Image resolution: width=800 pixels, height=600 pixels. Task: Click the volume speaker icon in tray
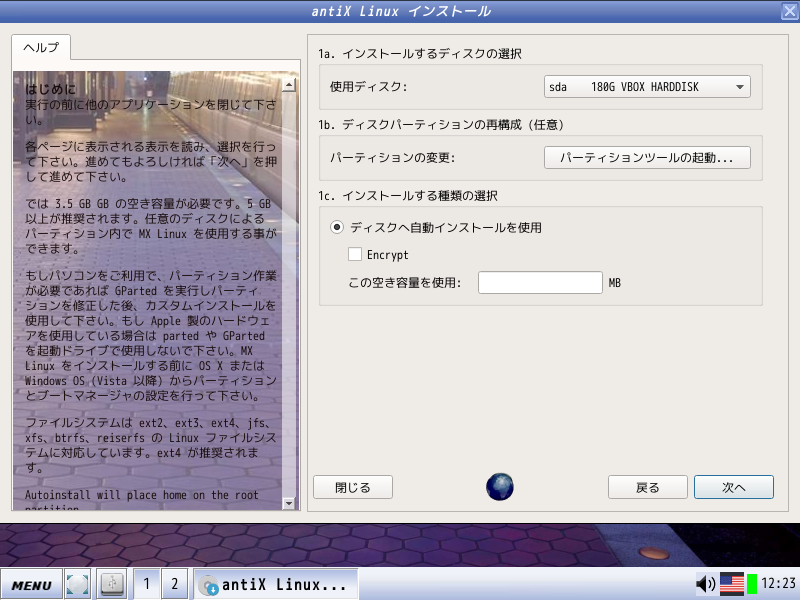coord(706,584)
